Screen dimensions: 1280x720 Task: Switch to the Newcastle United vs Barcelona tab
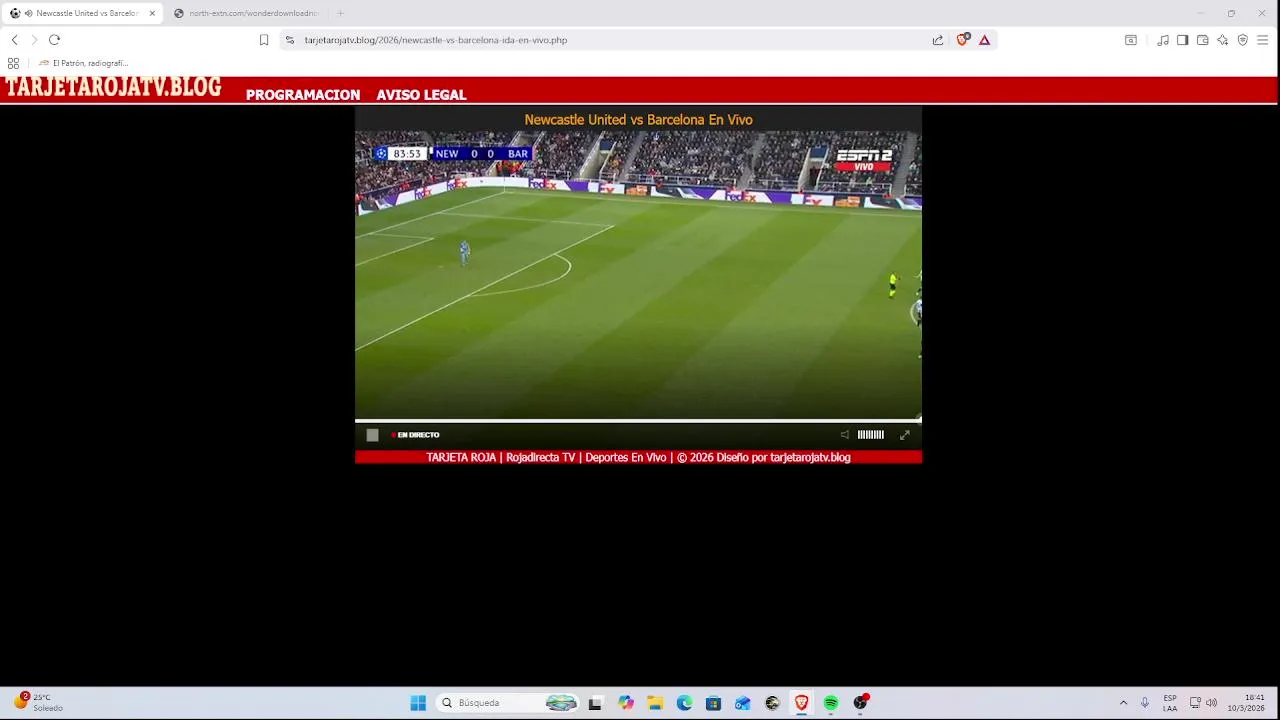coord(82,13)
